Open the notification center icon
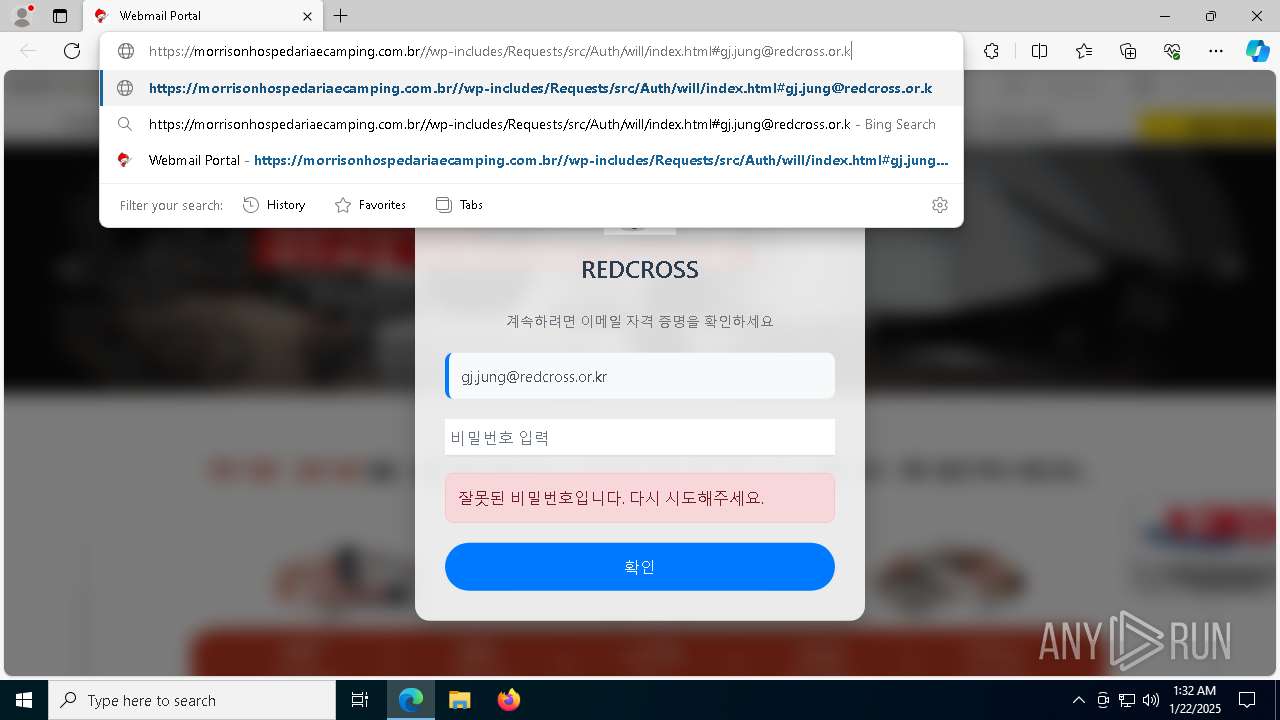1280x720 pixels. pos(1247,700)
